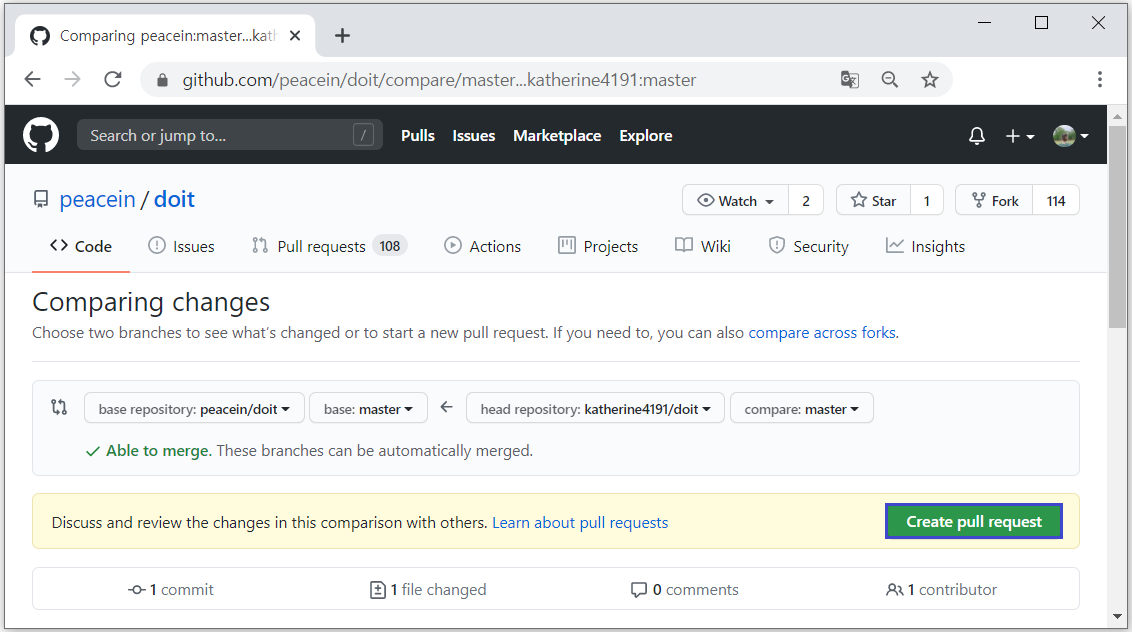Click scrollbar down arrow
Image resolution: width=1132 pixels, height=632 pixels.
click(x=1117, y=616)
